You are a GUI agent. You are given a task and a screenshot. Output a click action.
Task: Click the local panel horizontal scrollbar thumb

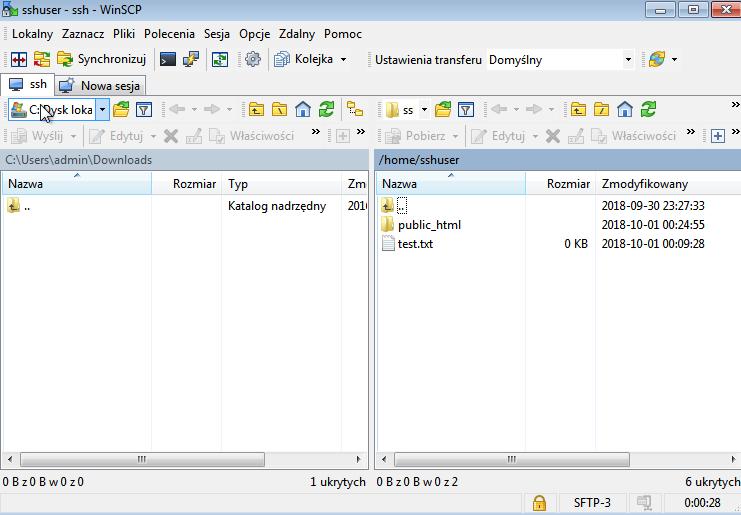(142, 459)
